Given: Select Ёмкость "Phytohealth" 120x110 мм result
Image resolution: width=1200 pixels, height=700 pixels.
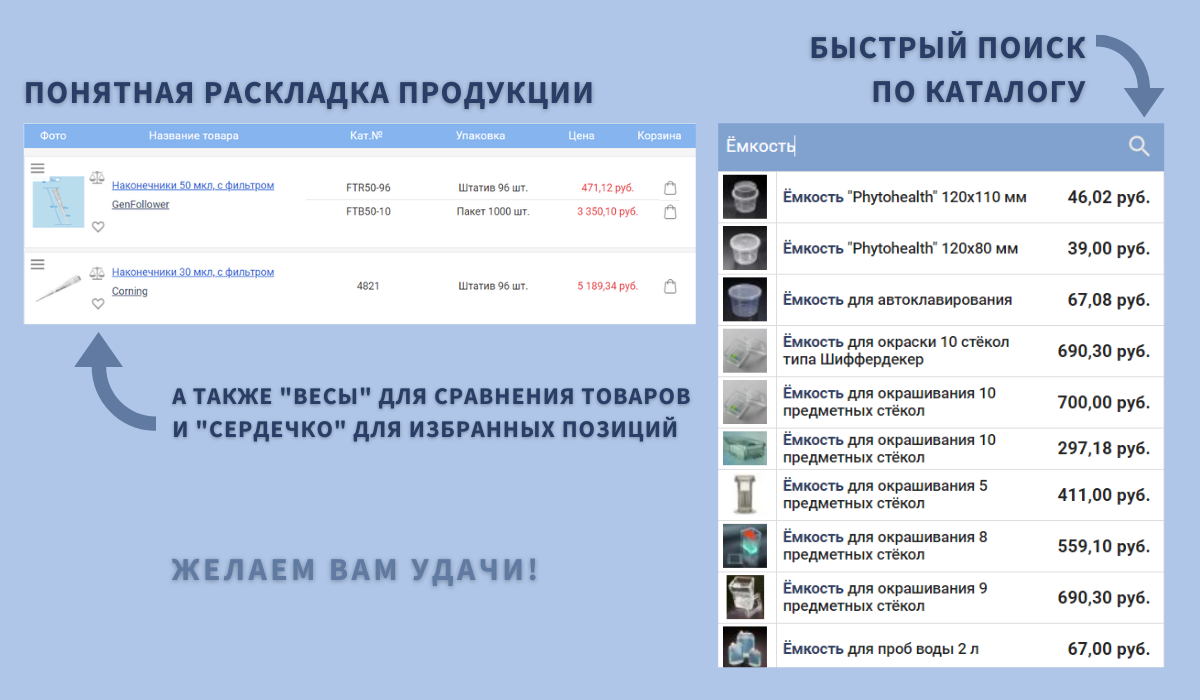Looking at the screenshot, I should pos(904,198).
